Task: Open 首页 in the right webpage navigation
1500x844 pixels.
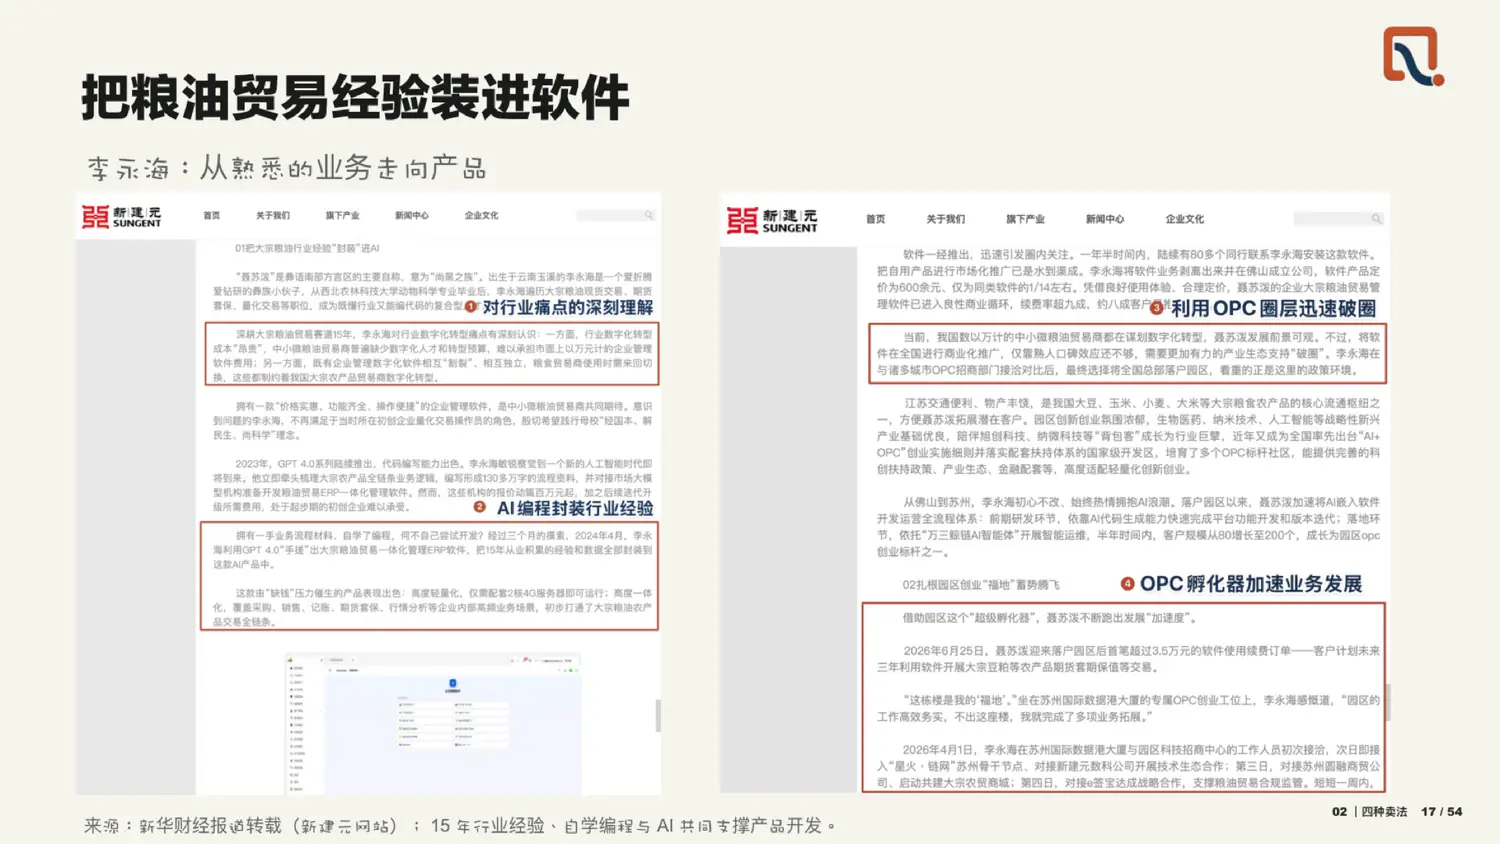Action: pos(876,219)
